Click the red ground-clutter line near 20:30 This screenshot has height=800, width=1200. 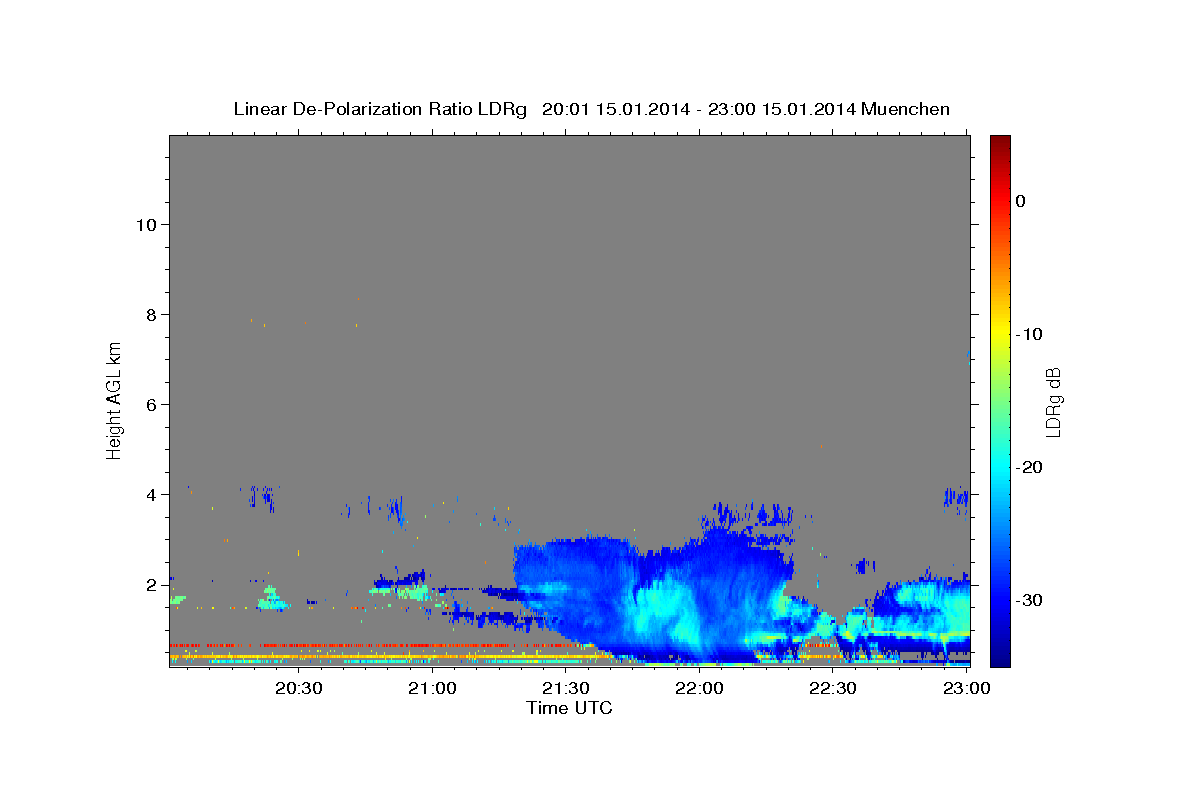pyautogui.click(x=300, y=645)
